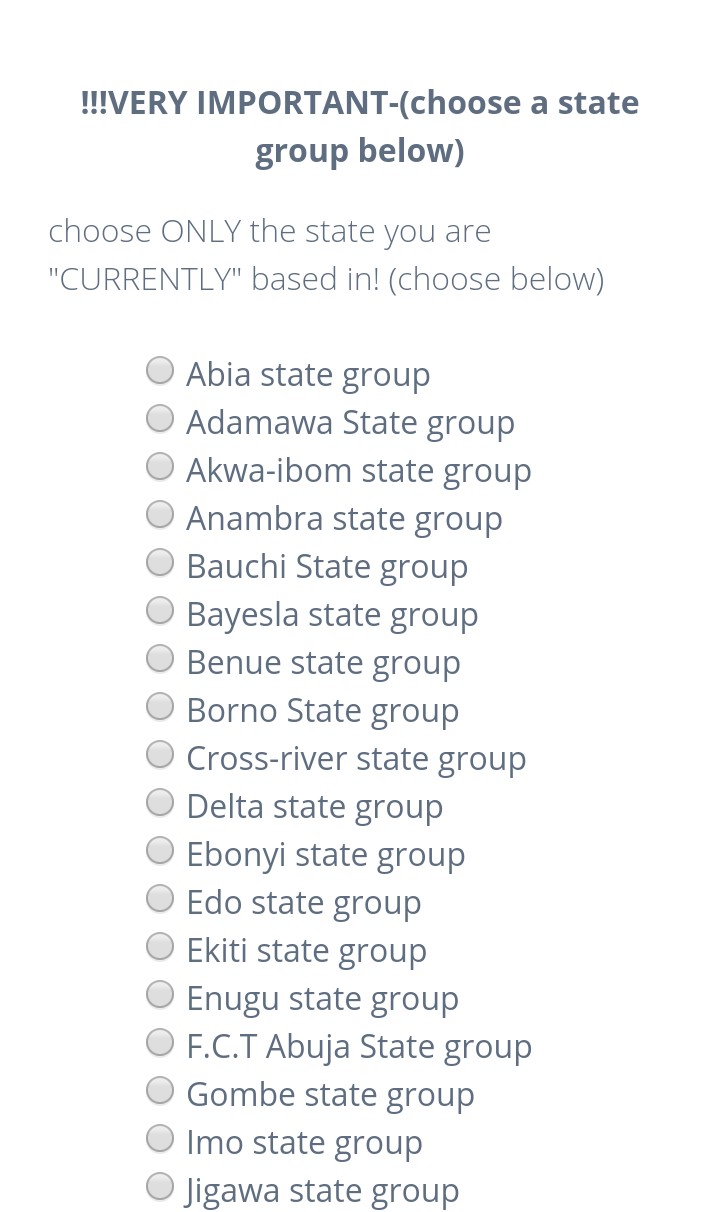The height and width of the screenshot is (1212, 720).
Task: Choose Ebonyi state group
Action: click(160, 851)
